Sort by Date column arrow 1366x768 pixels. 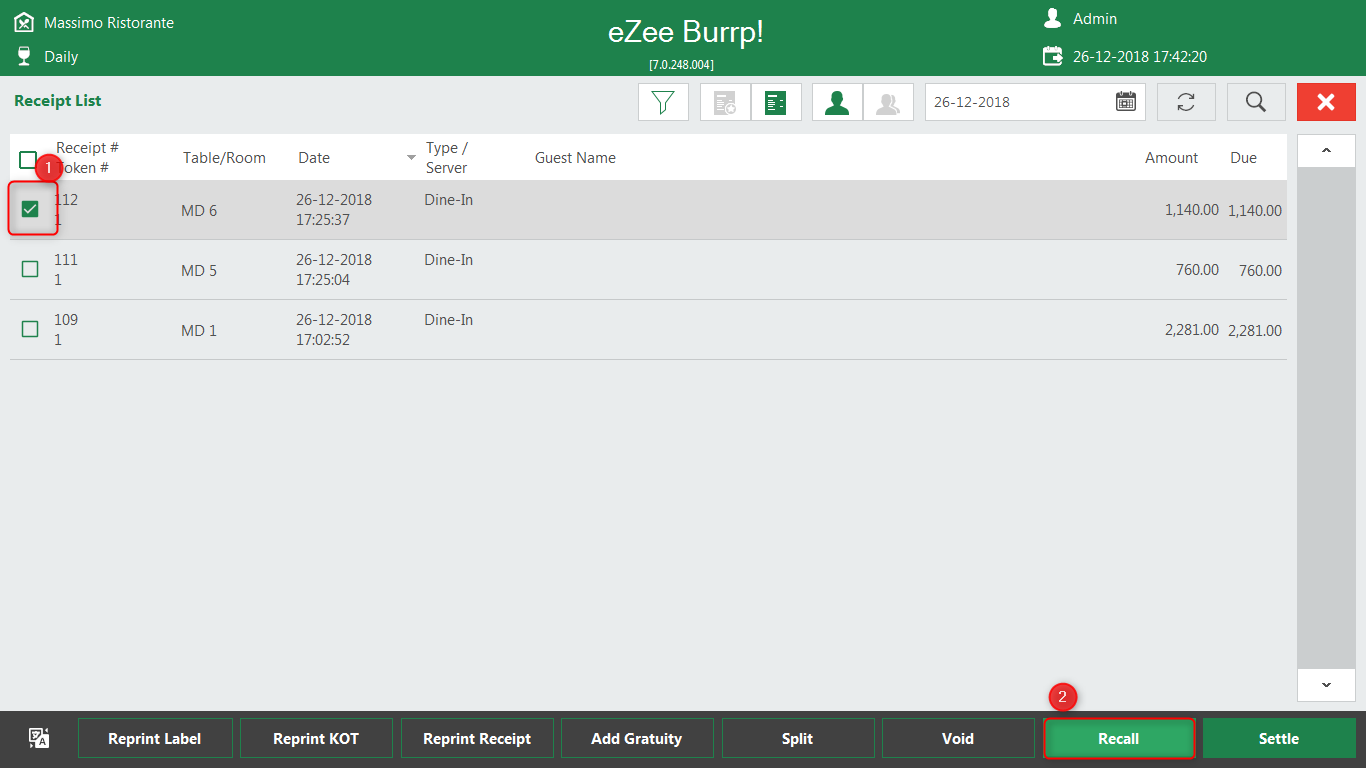pyautogui.click(x=411, y=158)
